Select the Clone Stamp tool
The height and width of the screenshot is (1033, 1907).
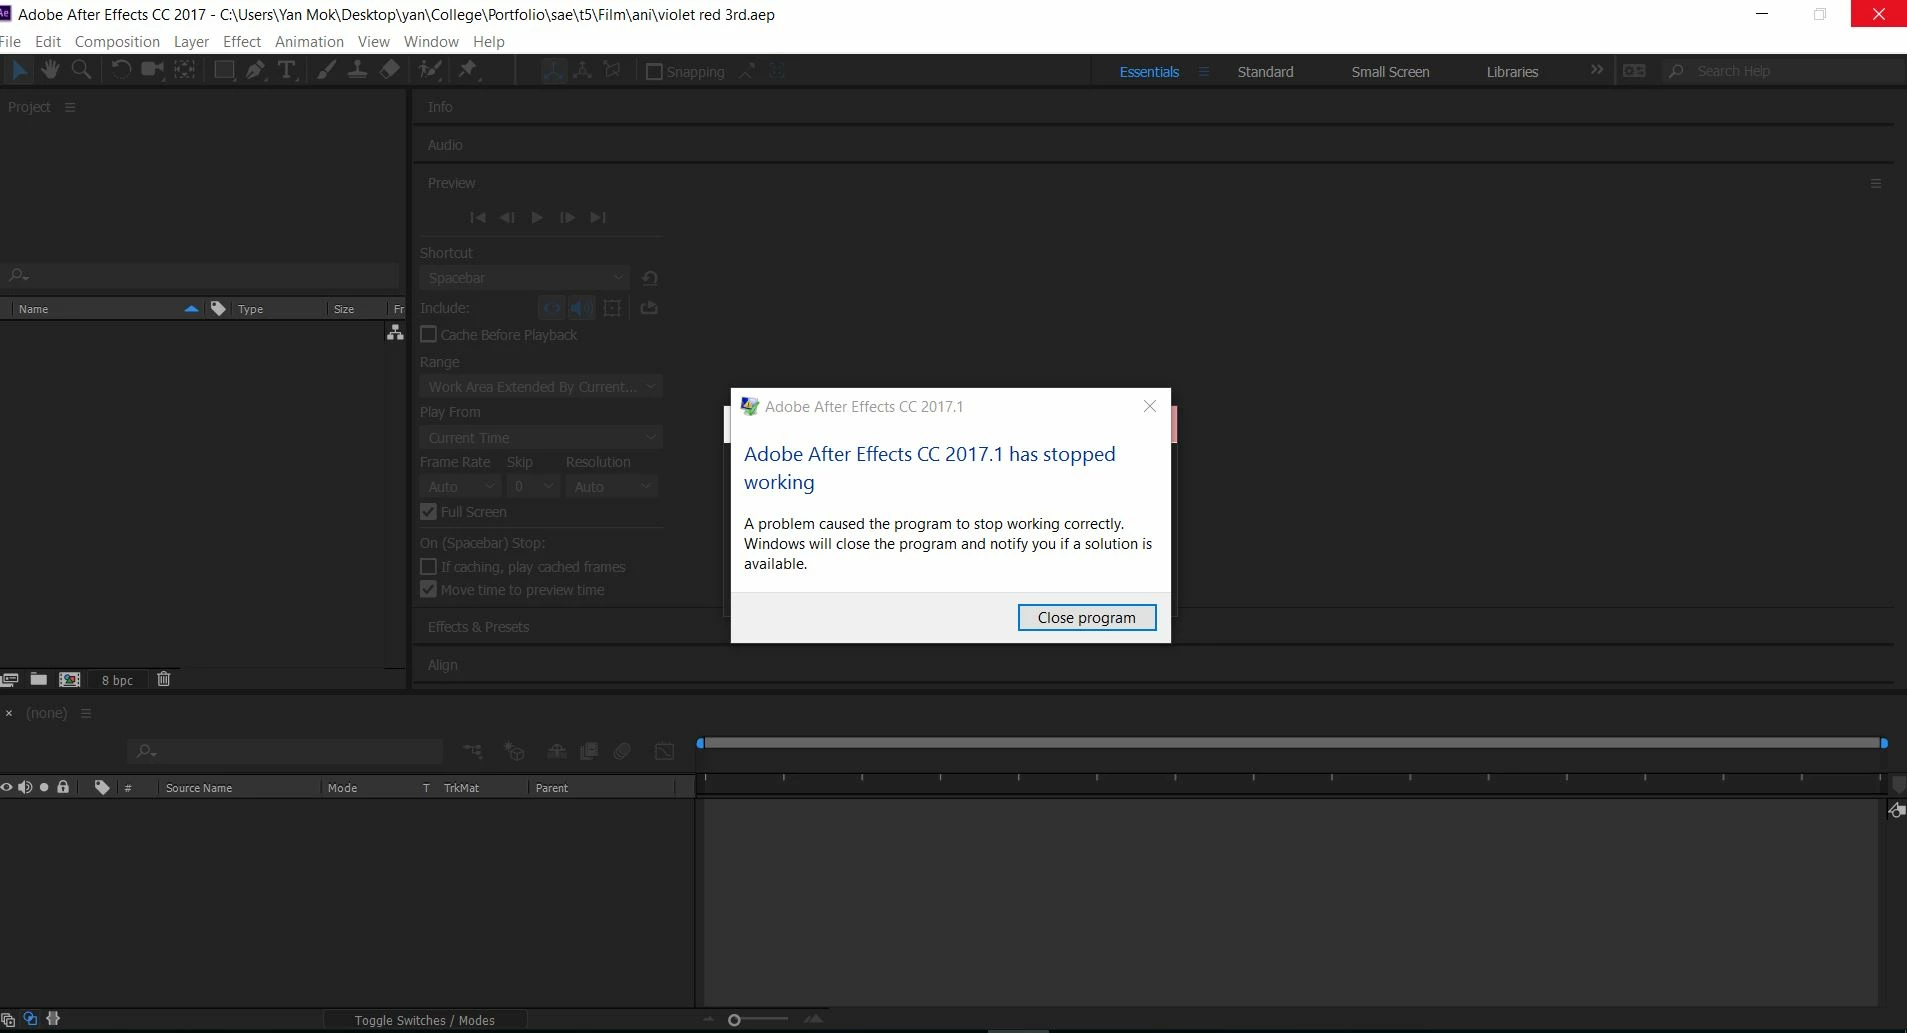[357, 70]
